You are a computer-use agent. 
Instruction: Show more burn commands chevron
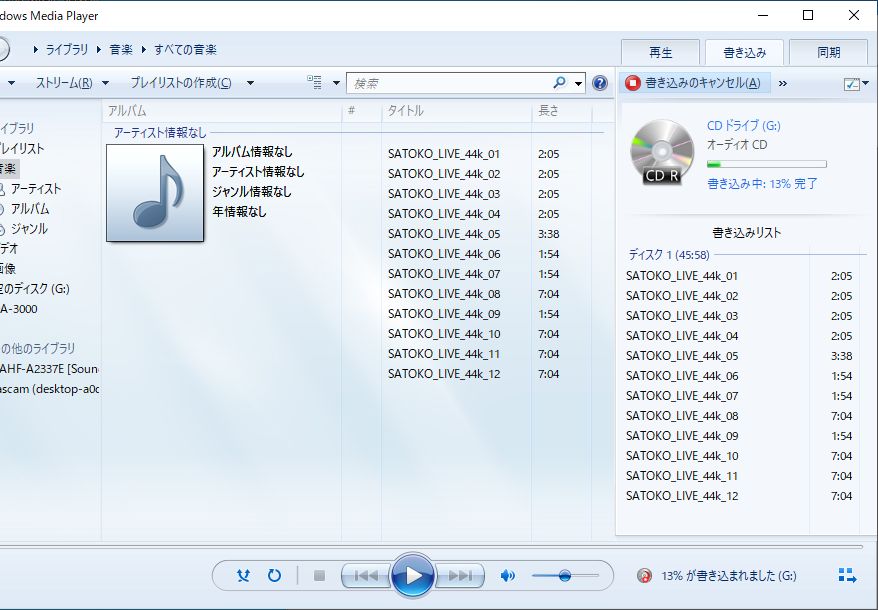(x=783, y=83)
